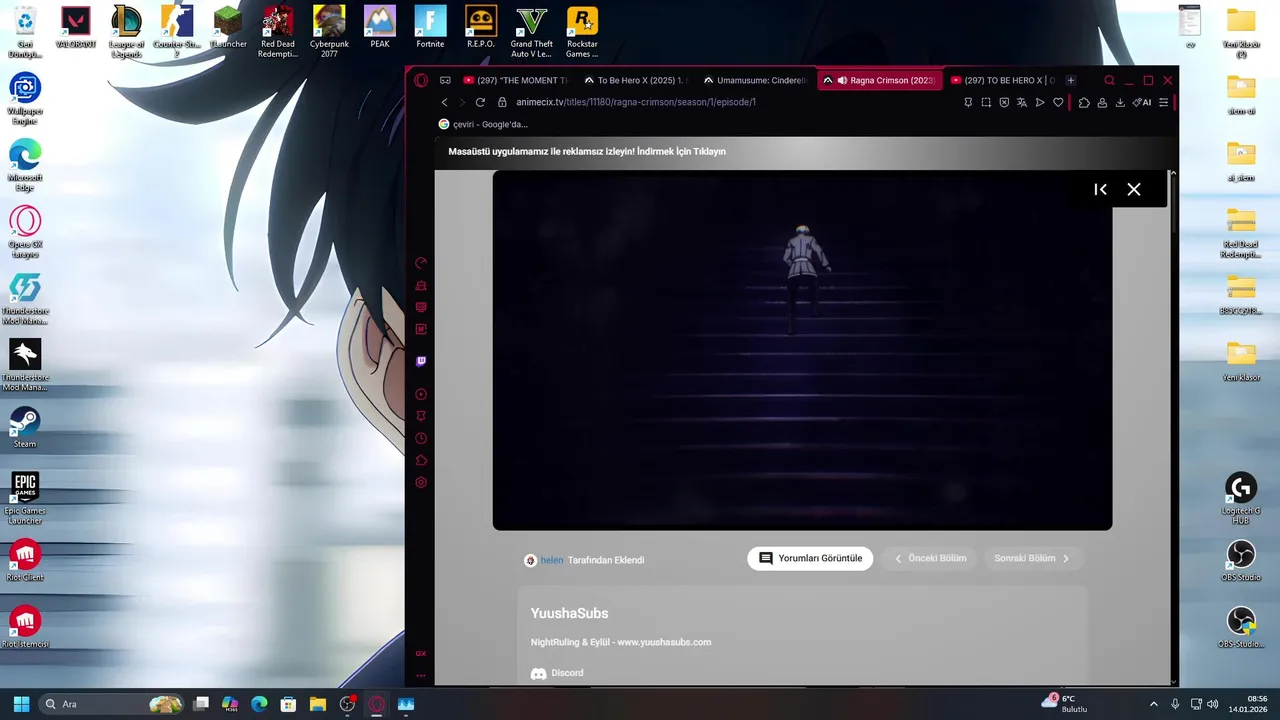Viewport: 1280px width, 720px height.
Task: Reload the animecix page
Action: (x=480, y=102)
